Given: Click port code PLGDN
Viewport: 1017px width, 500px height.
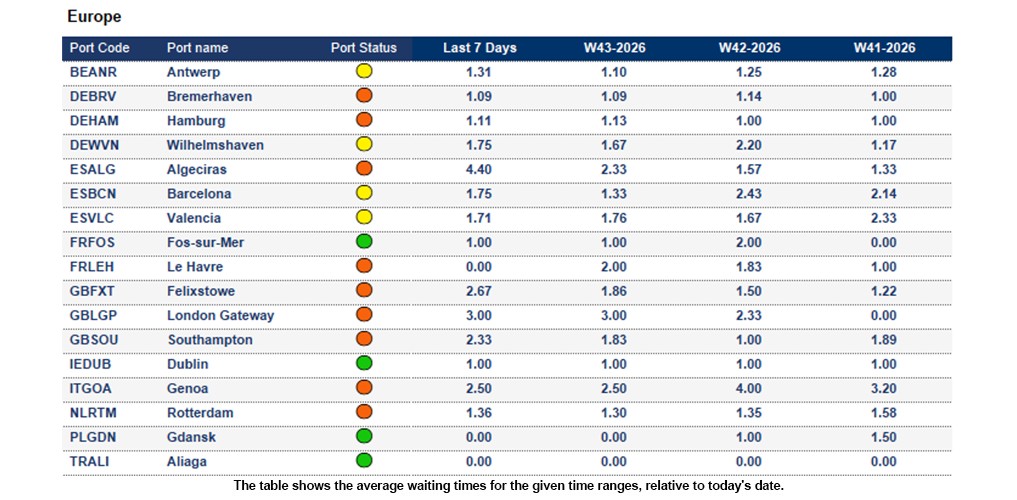Looking at the screenshot, I should [x=93, y=437].
